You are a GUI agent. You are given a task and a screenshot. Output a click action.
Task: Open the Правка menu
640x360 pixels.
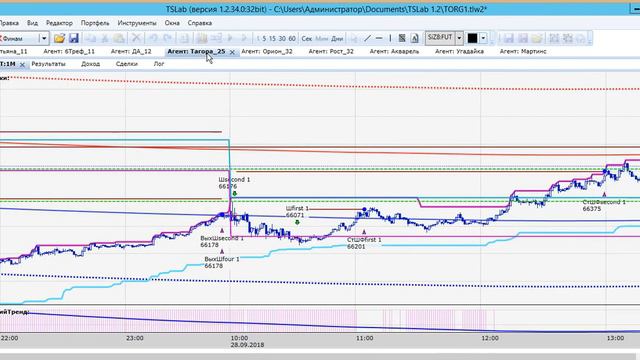(9, 23)
